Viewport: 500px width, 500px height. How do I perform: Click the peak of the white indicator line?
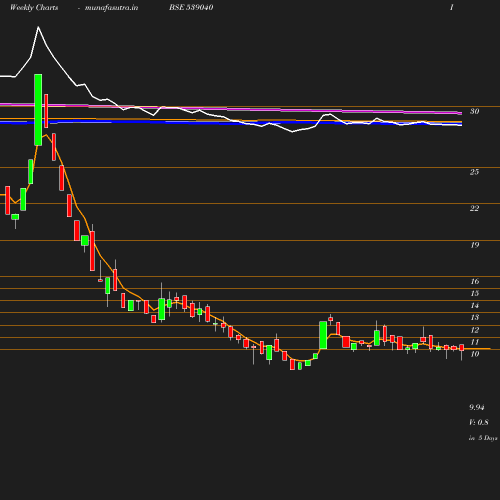(x=38, y=27)
